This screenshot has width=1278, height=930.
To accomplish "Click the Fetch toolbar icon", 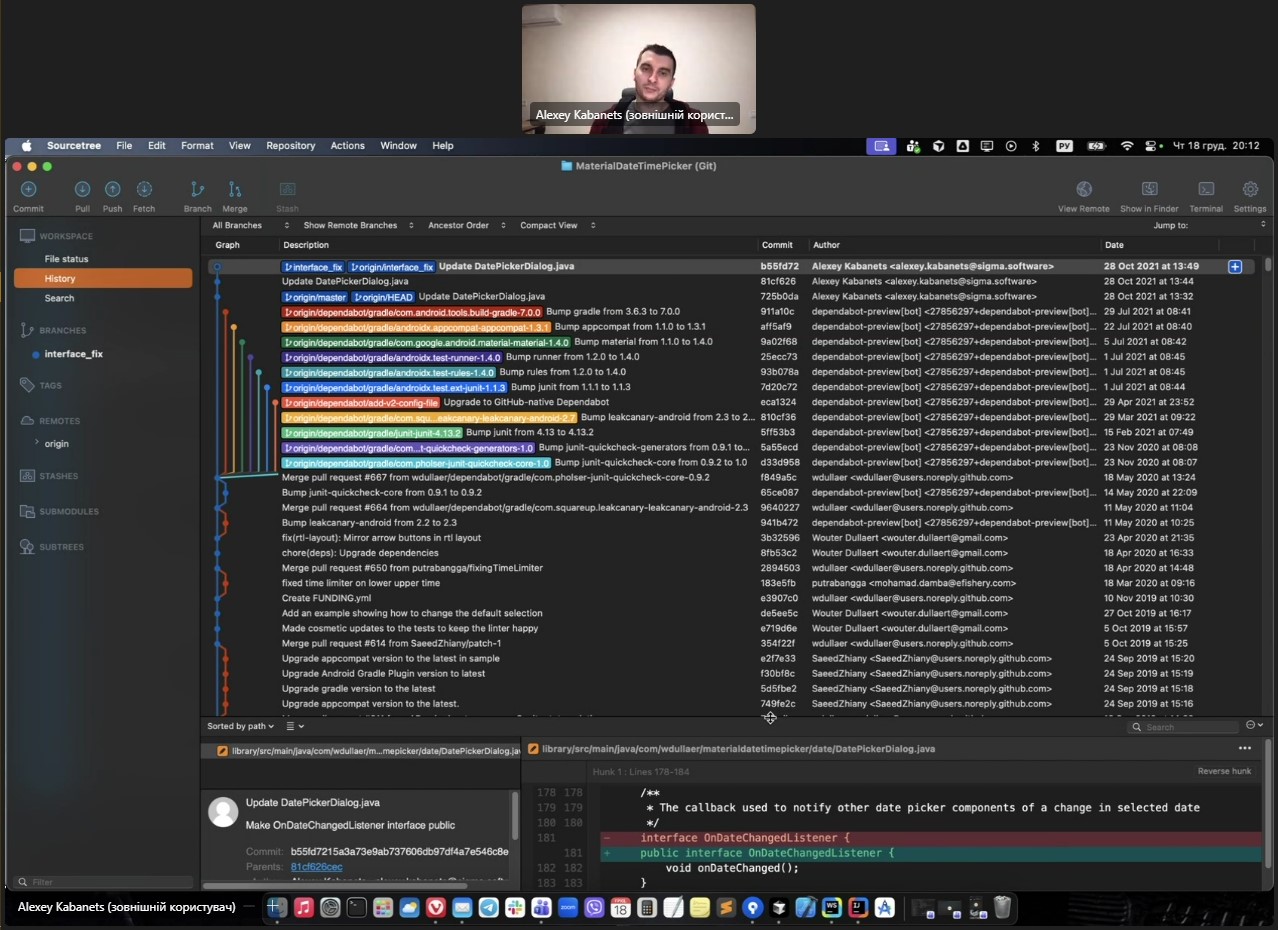I will [144, 190].
